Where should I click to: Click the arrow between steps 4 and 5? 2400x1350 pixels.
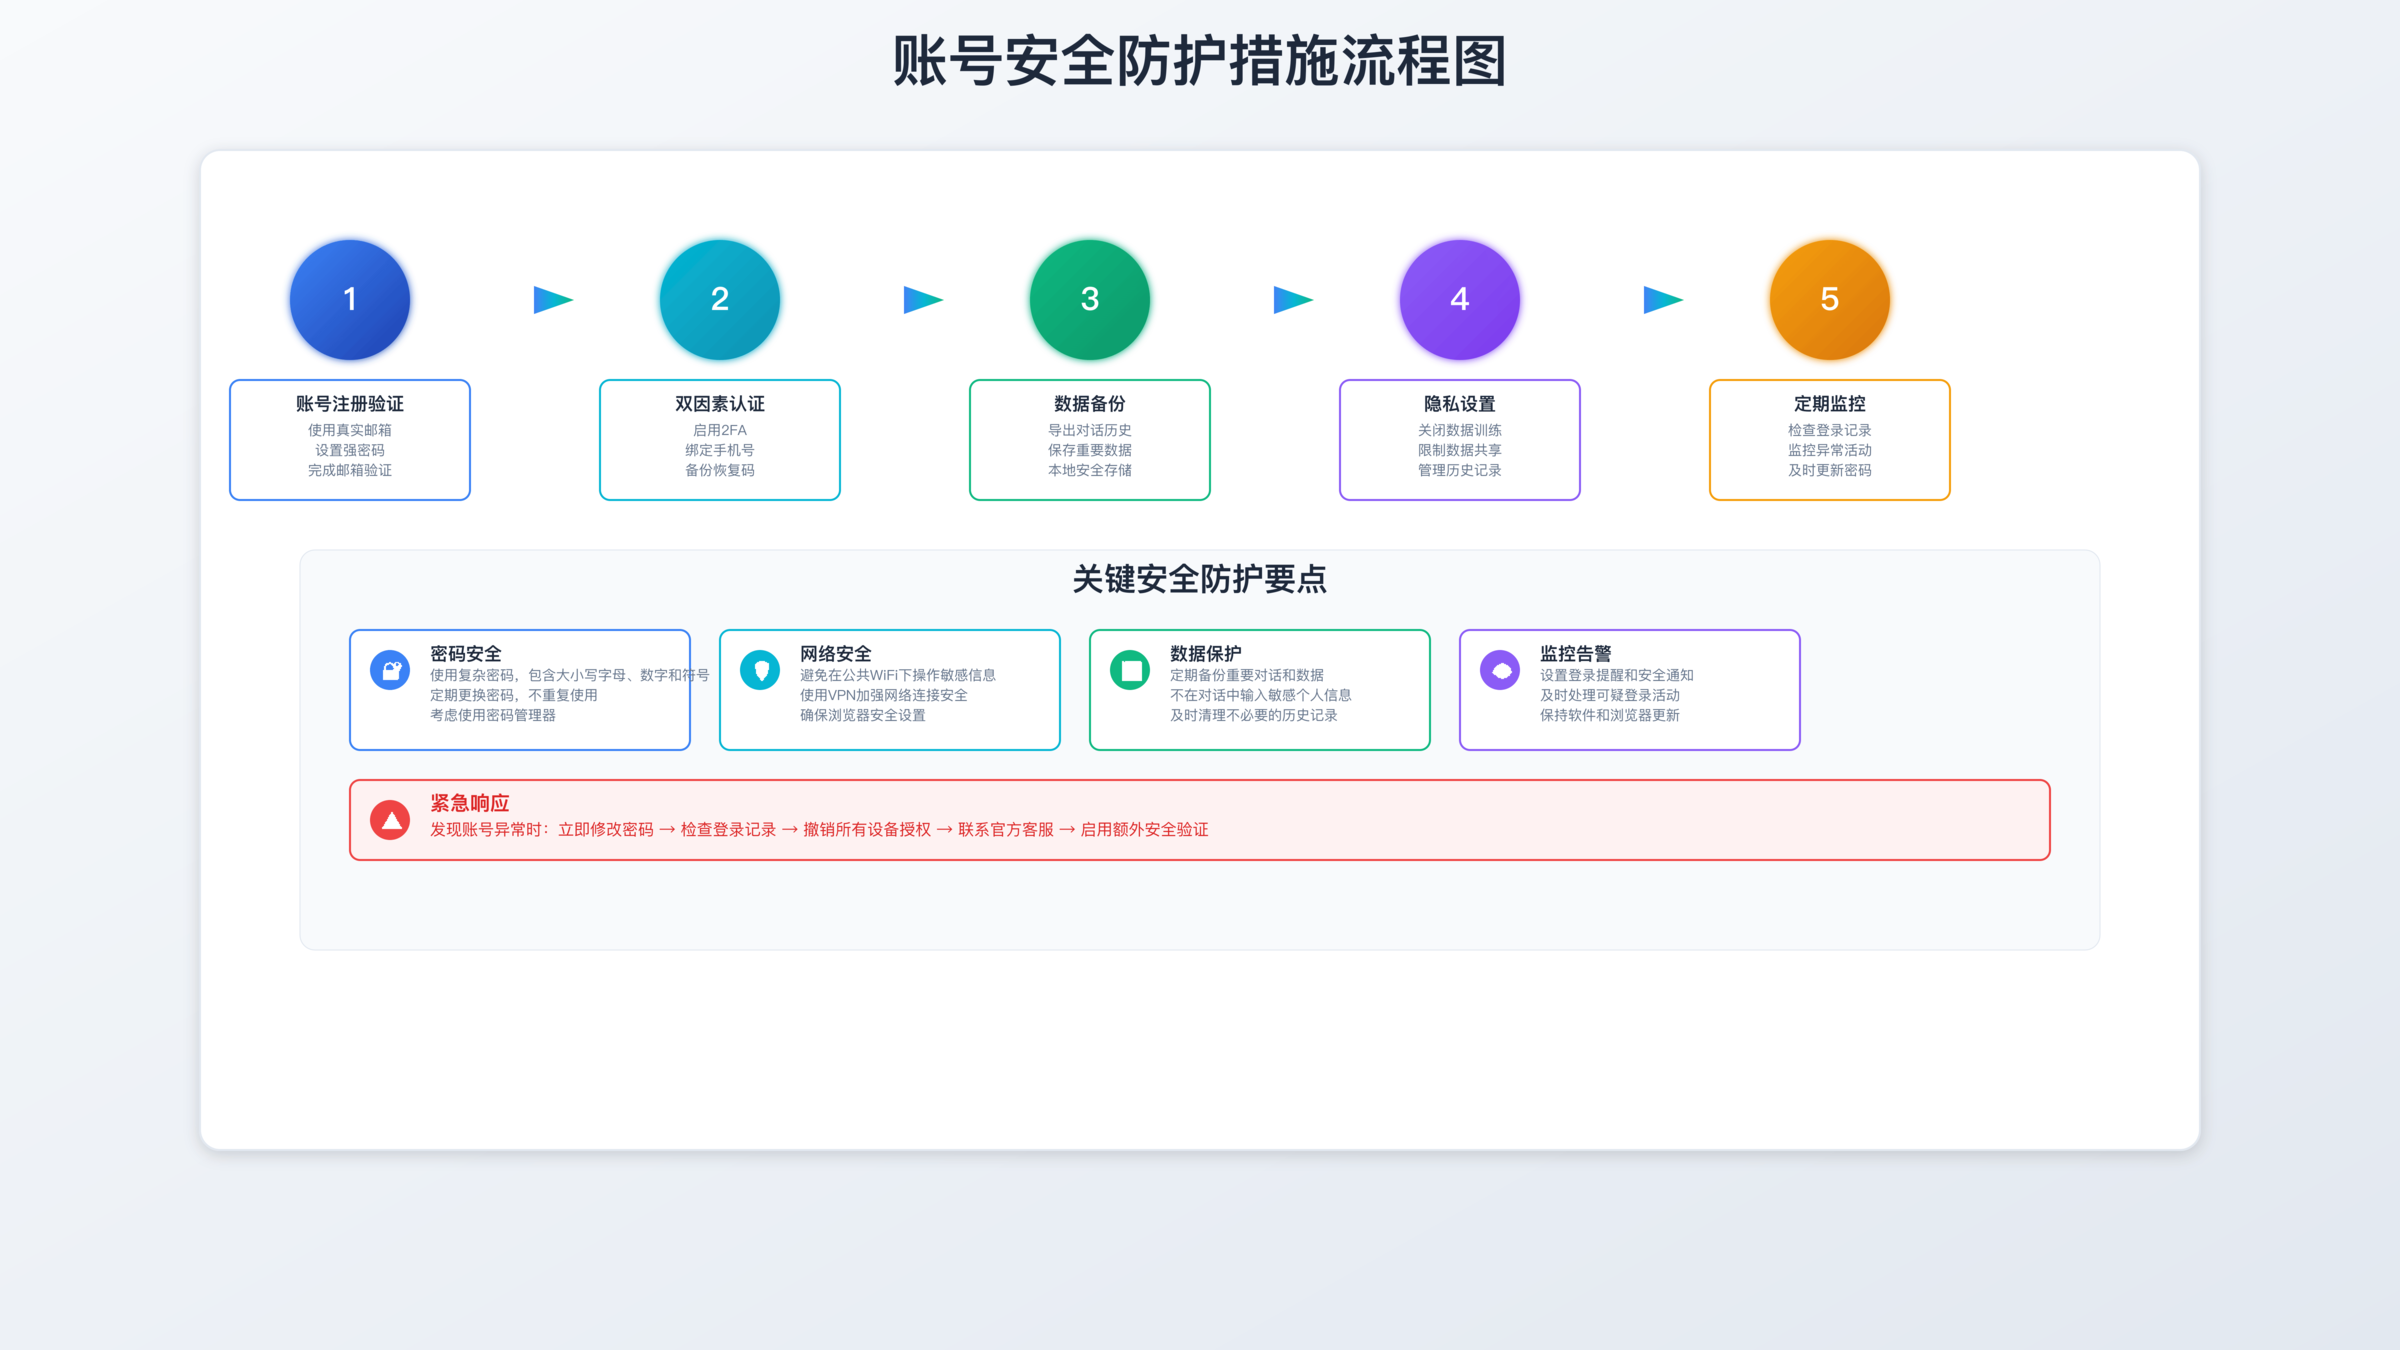tap(1663, 299)
